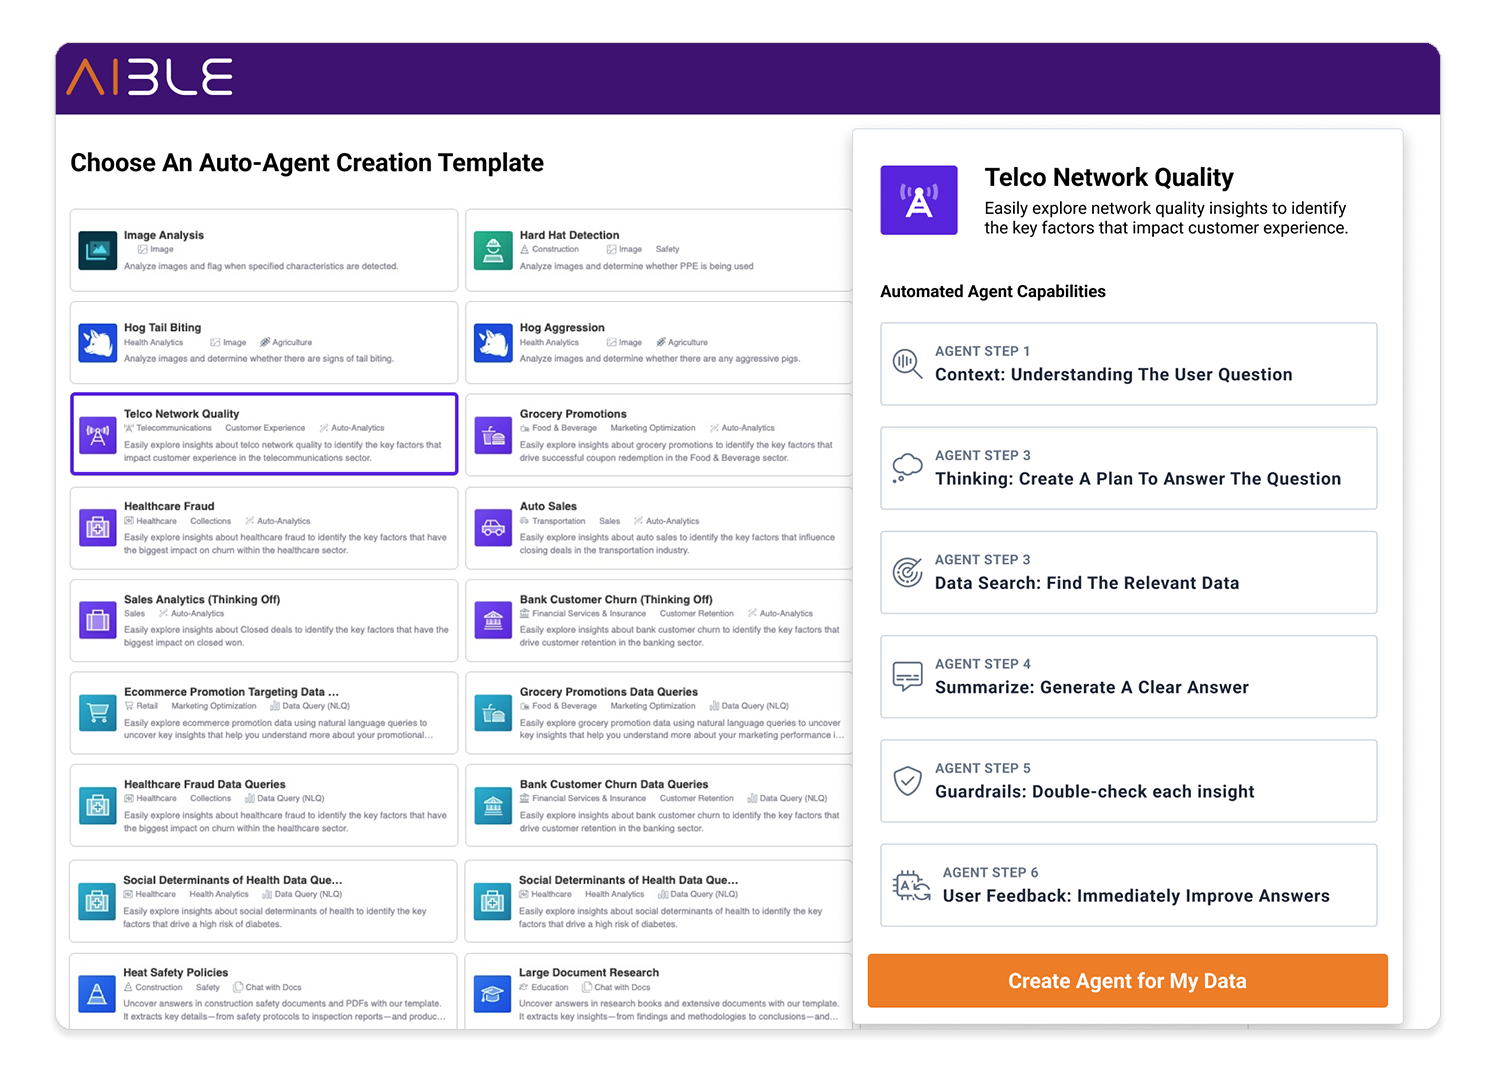Click the Customer Experience tag on Telco card
The image size is (1490, 1077).
tap(265, 428)
